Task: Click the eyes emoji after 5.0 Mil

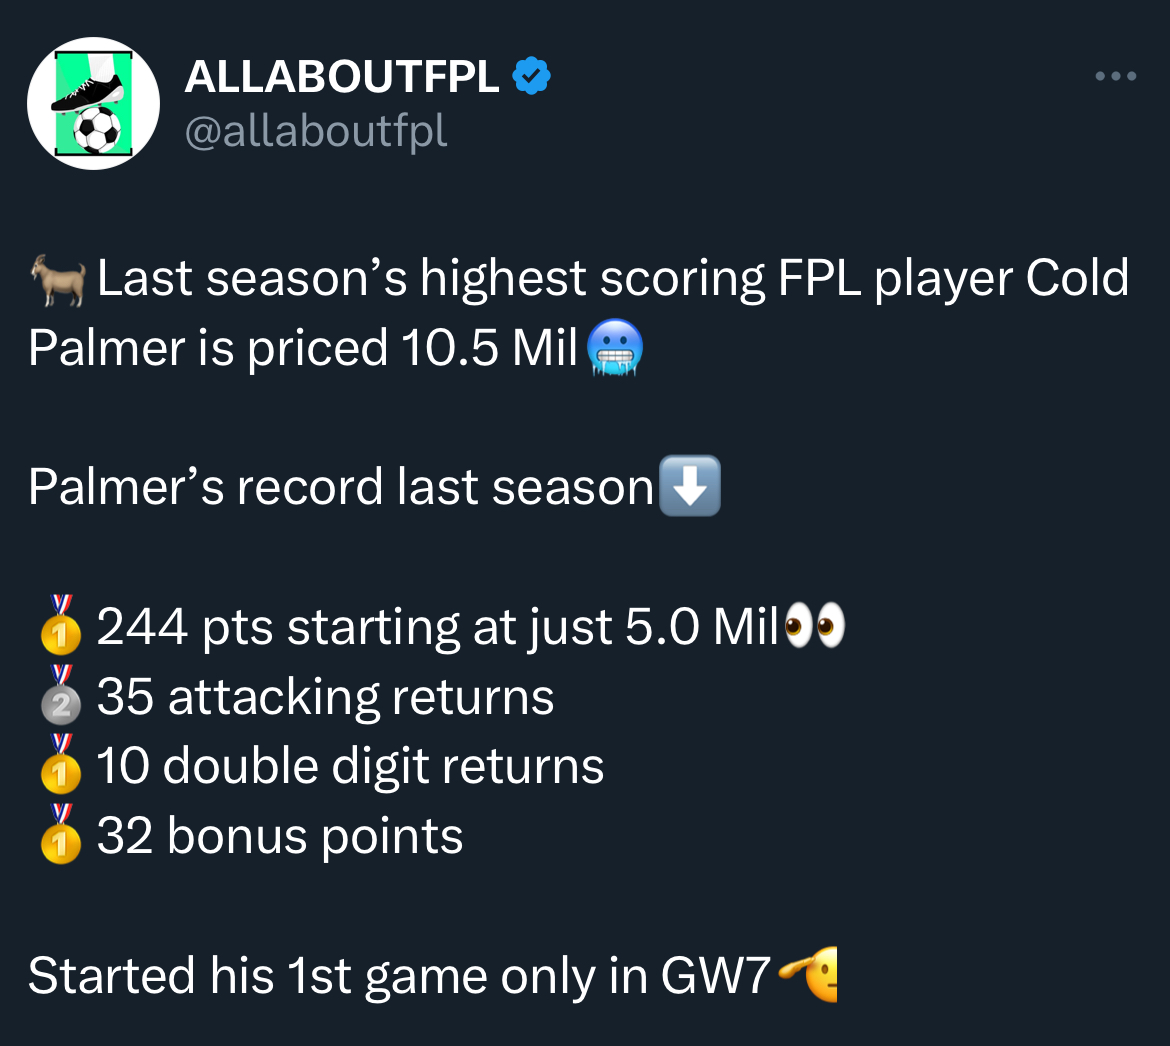Action: click(815, 625)
